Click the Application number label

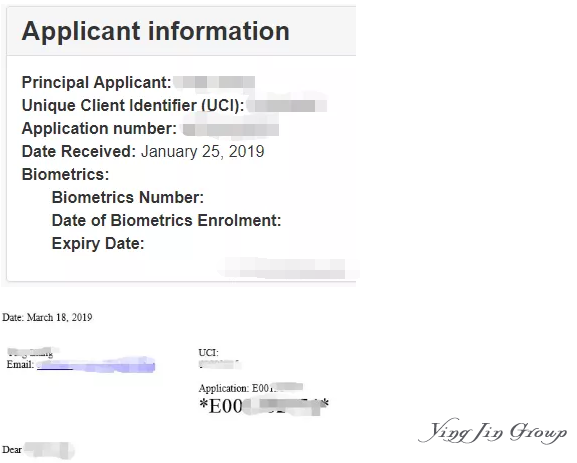pos(99,128)
